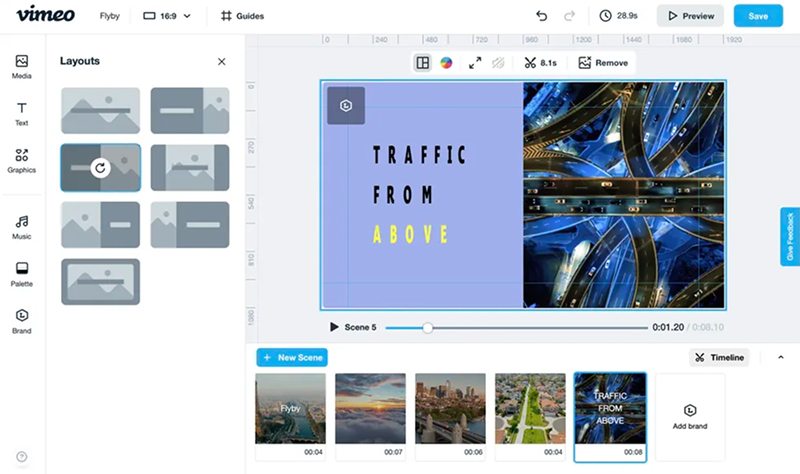800x474 pixels.
Task: Open the Music panel
Action: click(x=21, y=226)
